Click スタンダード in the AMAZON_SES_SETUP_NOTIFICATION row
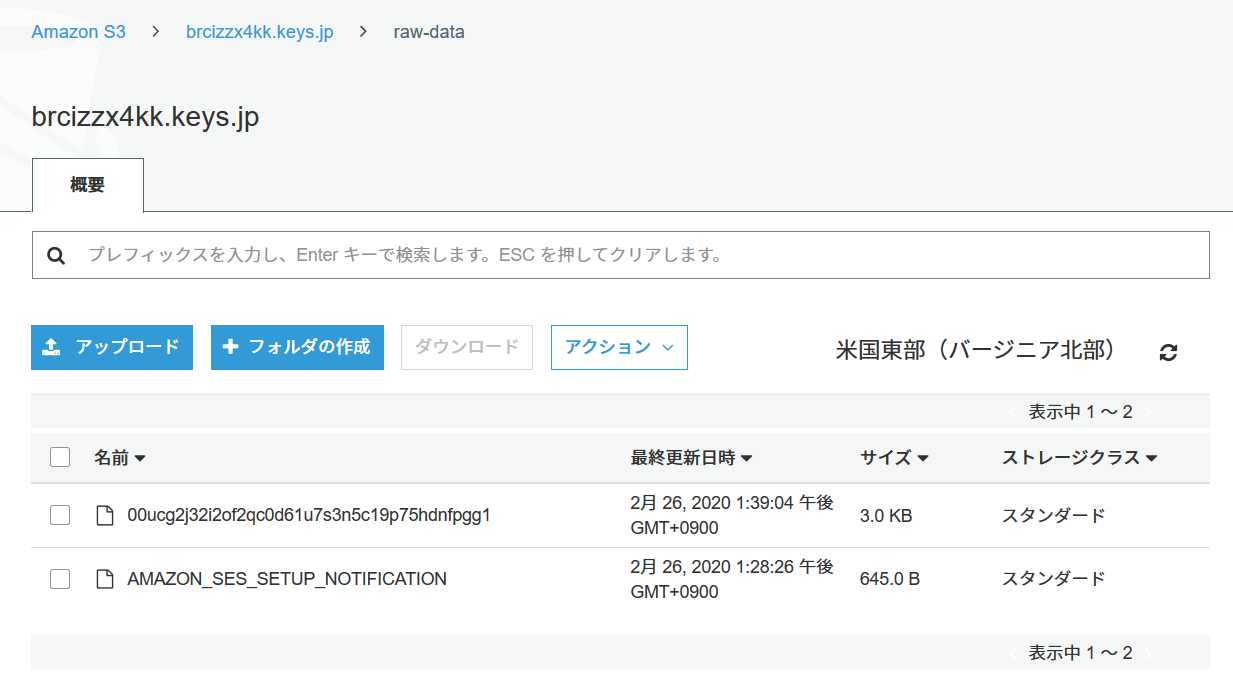 tap(1054, 579)
